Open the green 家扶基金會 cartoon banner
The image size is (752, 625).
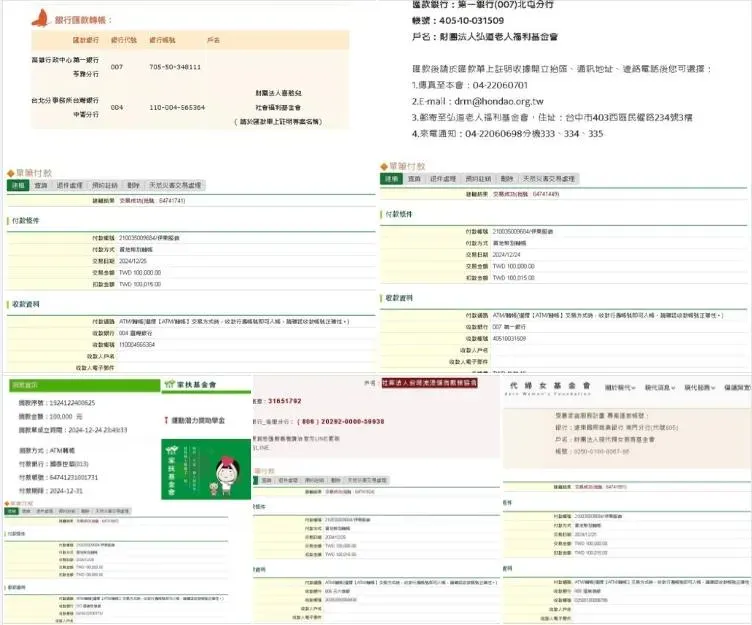(x=206, y=469)
